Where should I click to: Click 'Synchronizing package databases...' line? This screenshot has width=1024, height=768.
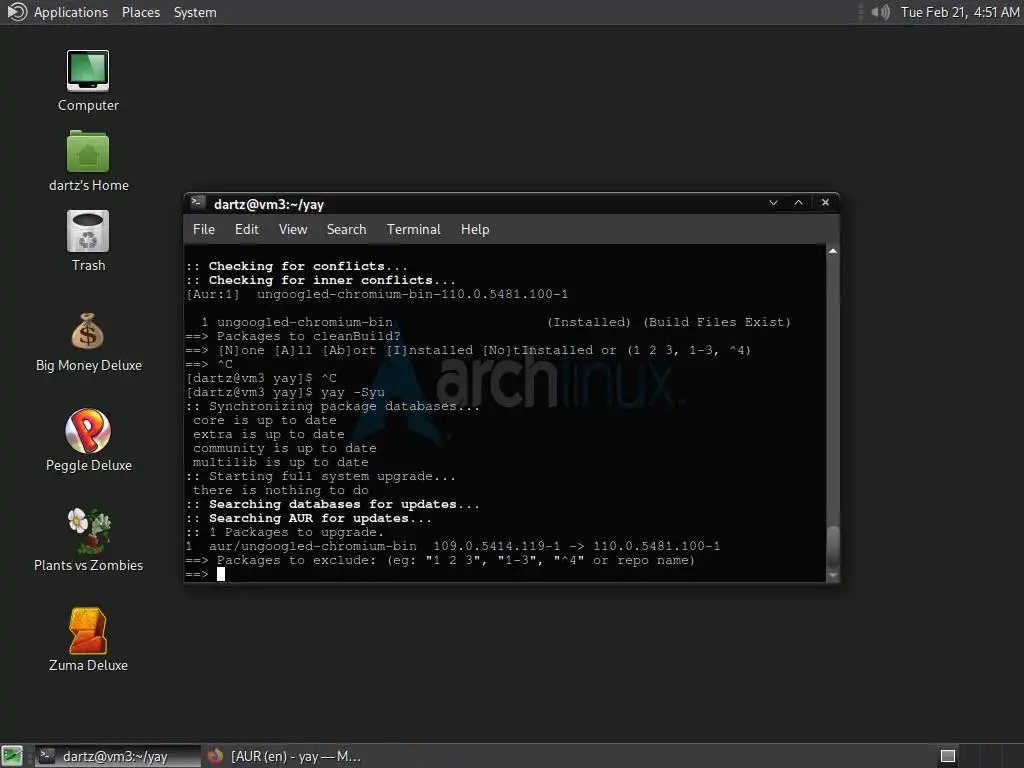(333, 406)
